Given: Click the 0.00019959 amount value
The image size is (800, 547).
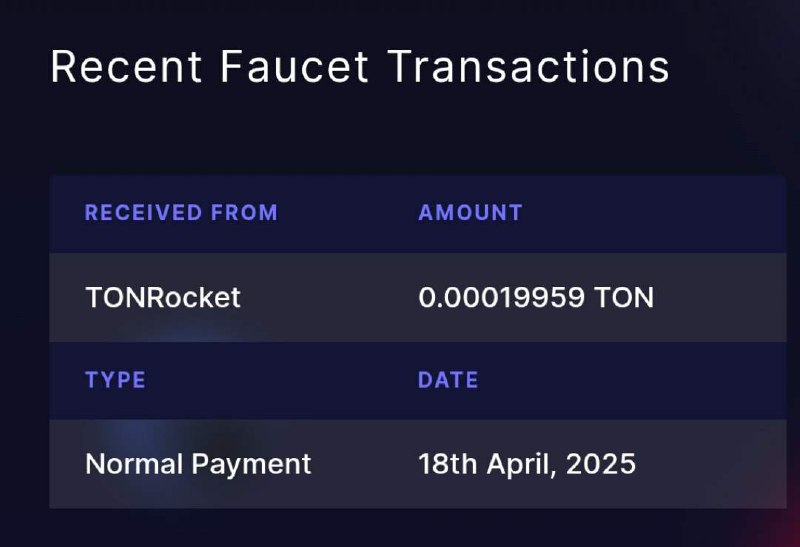Looking at the screenshot, I should pos(502,297).
